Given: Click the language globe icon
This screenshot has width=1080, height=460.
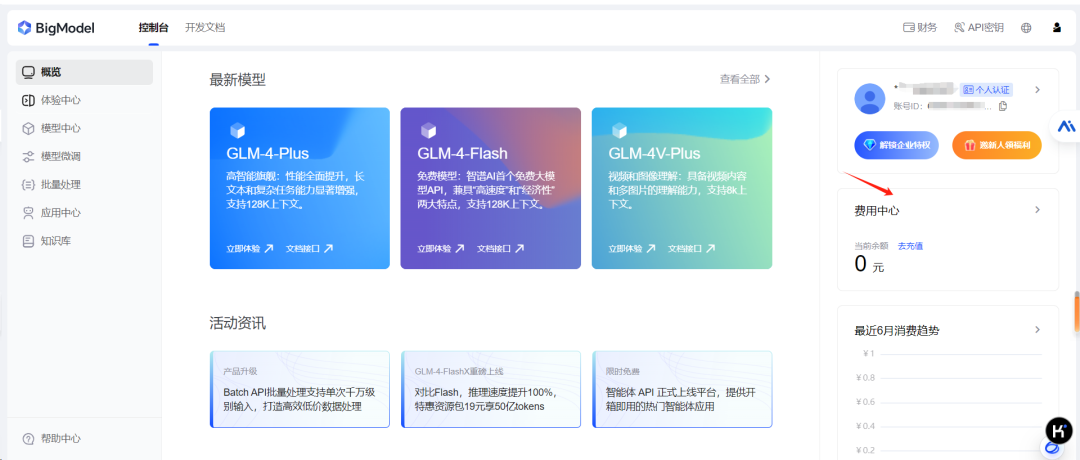Looking at the screenshot, I should pos(1026,28).
